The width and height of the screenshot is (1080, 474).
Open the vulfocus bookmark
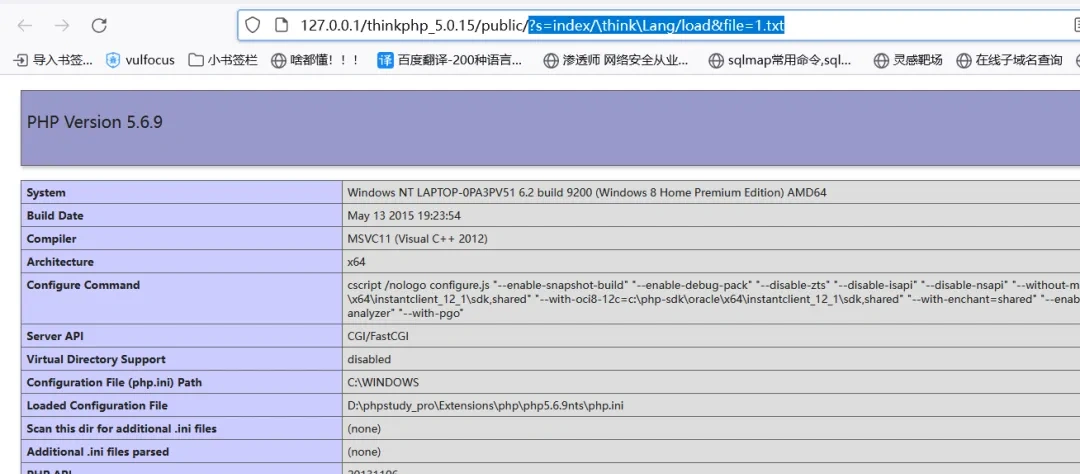(141, 61)
